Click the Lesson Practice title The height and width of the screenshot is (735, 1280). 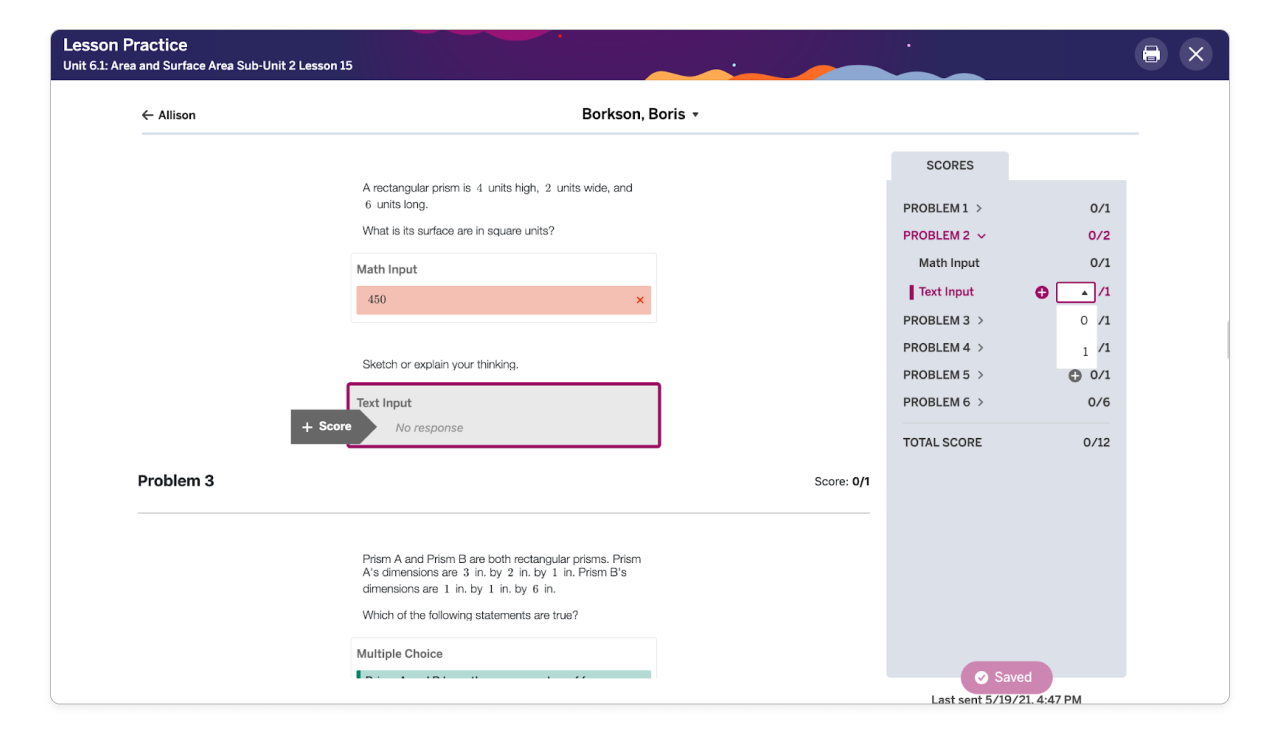click(125, 45)
